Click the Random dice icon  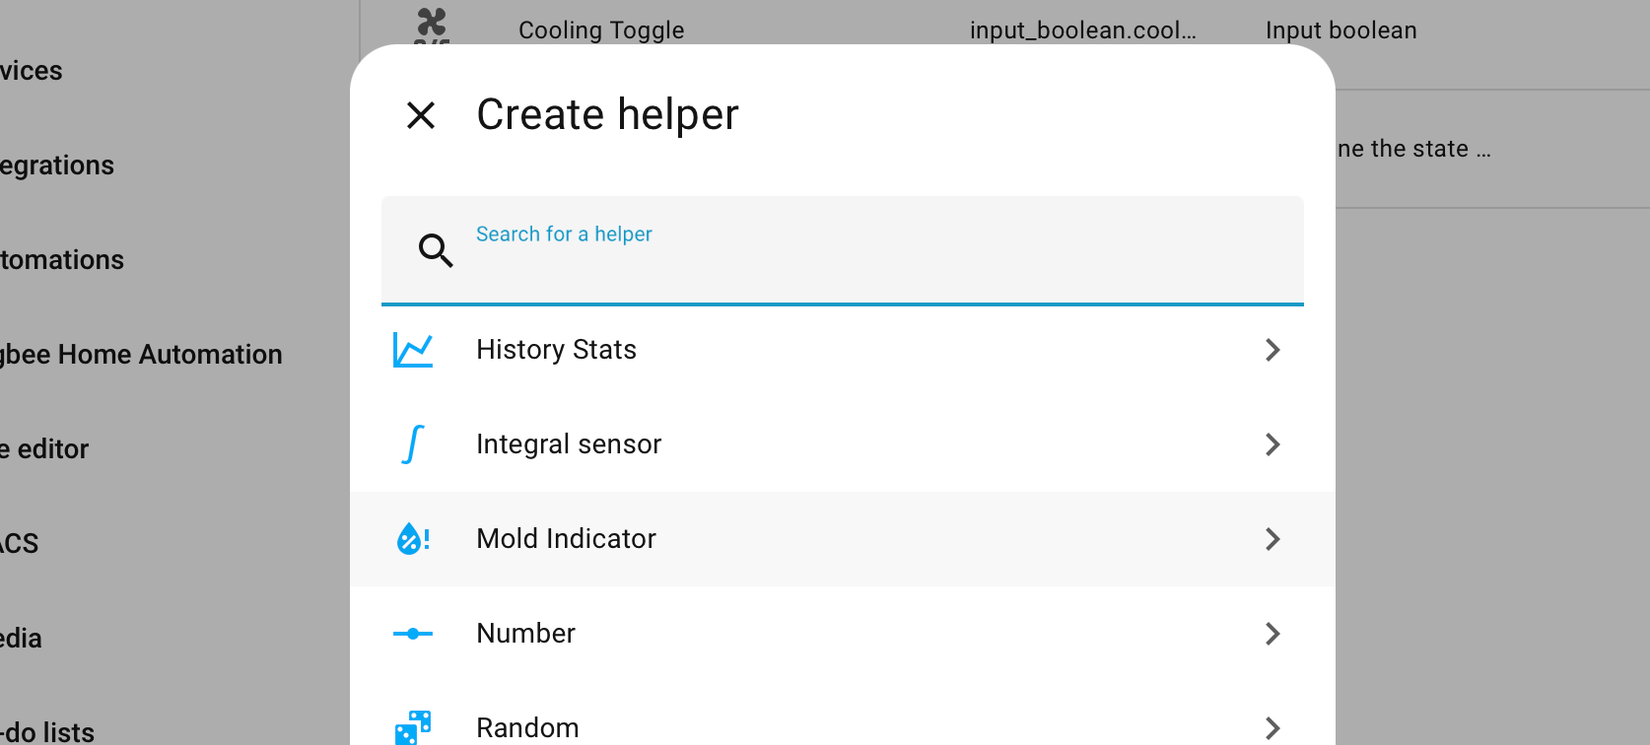(415, 727)
